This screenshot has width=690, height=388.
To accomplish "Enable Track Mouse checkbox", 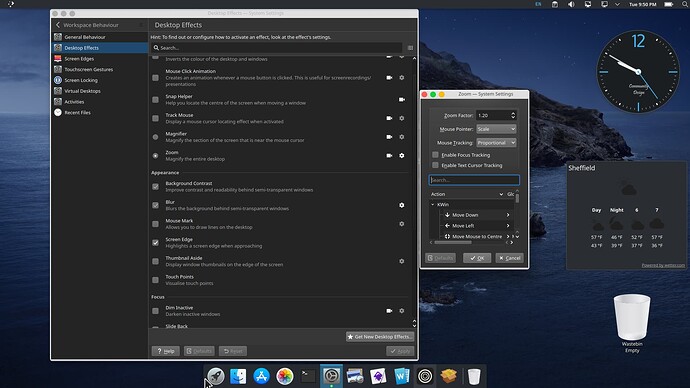I will click(155, 118).
